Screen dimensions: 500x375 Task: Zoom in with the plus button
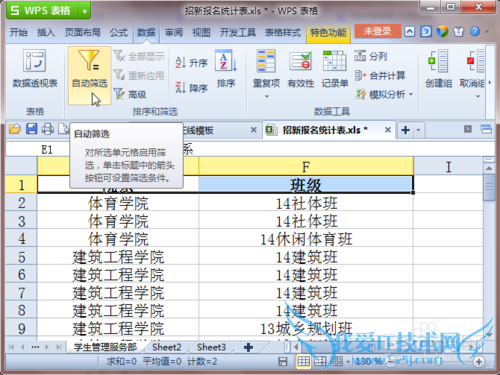(479, 361)
